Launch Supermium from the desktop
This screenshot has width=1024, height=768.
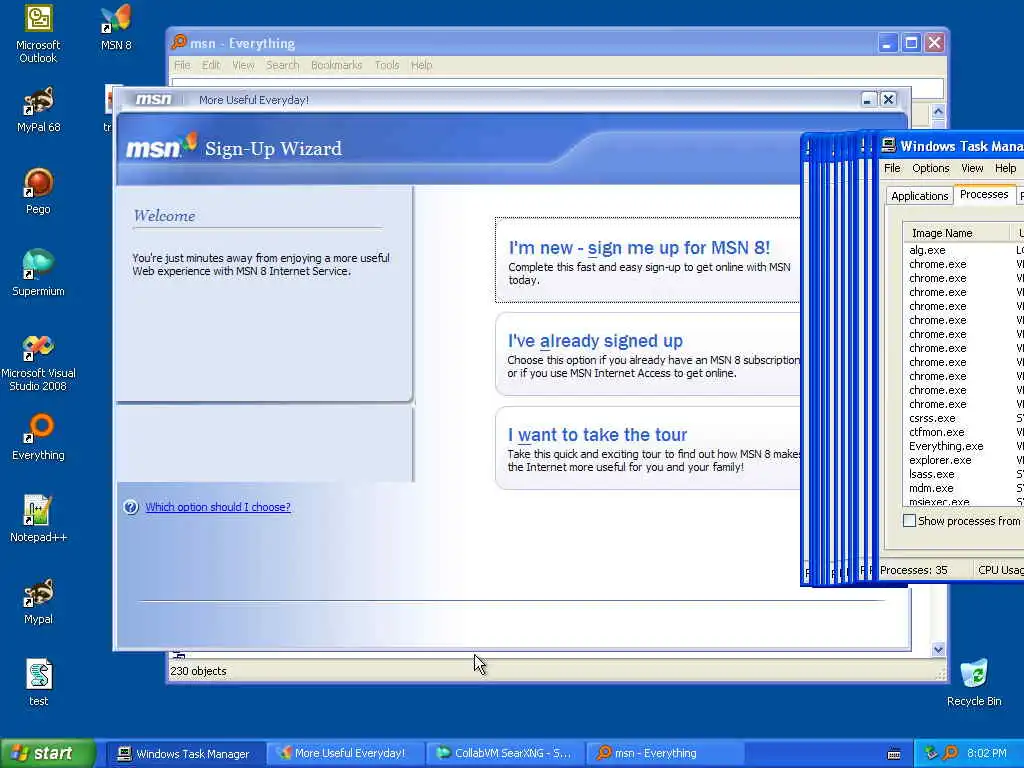click(x=38, y=273)
